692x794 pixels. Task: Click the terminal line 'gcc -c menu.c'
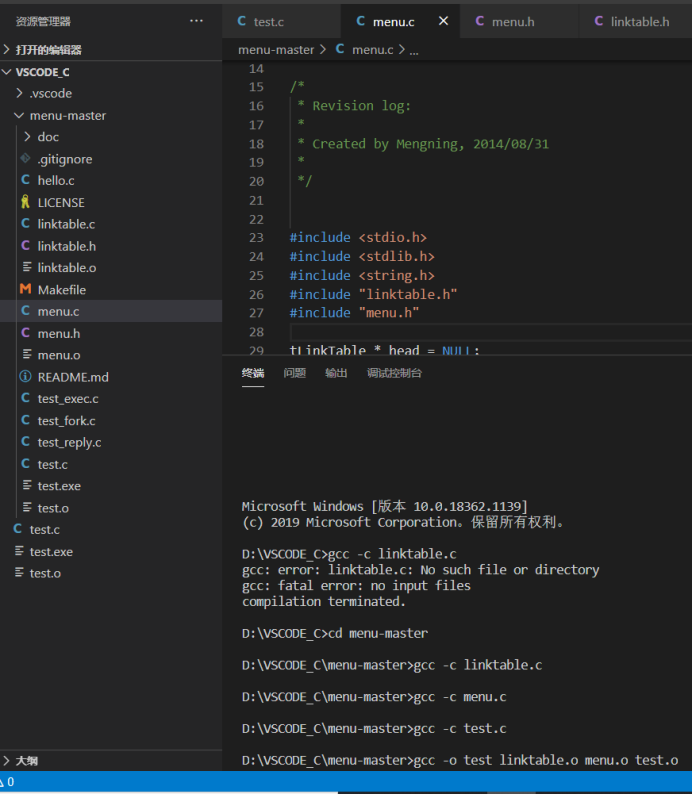click(x=374, y=697)
